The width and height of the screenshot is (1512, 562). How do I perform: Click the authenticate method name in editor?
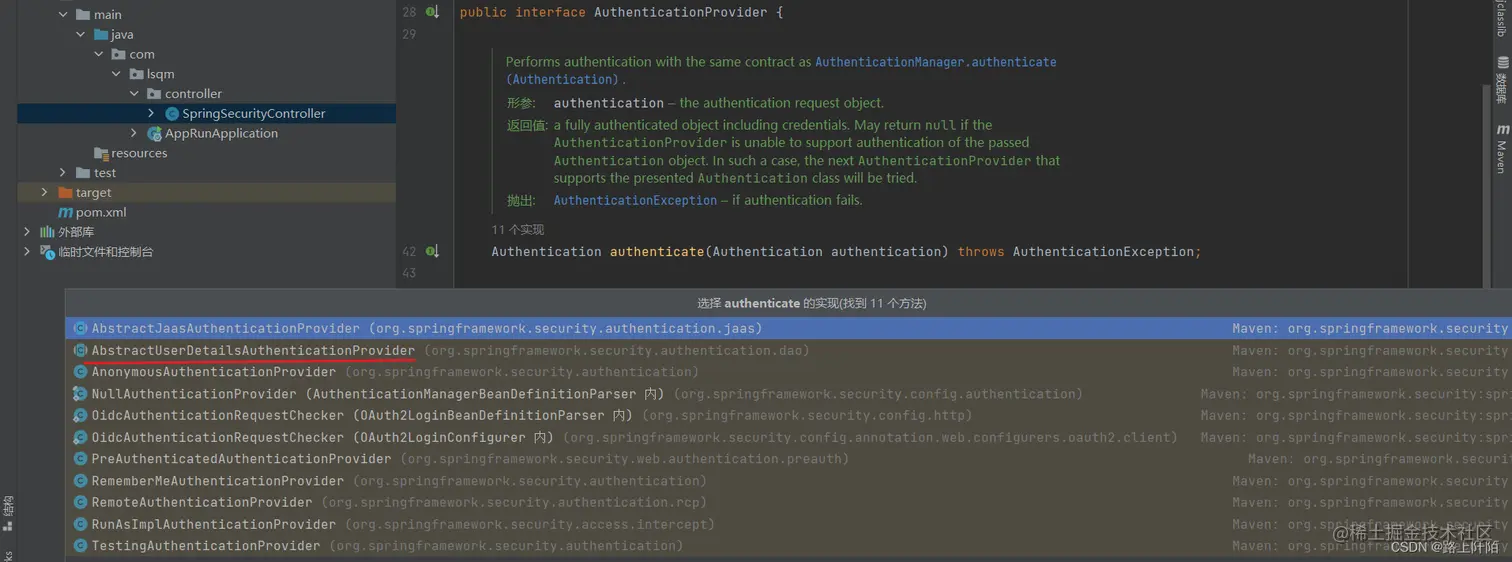click(x=657, y=252)
